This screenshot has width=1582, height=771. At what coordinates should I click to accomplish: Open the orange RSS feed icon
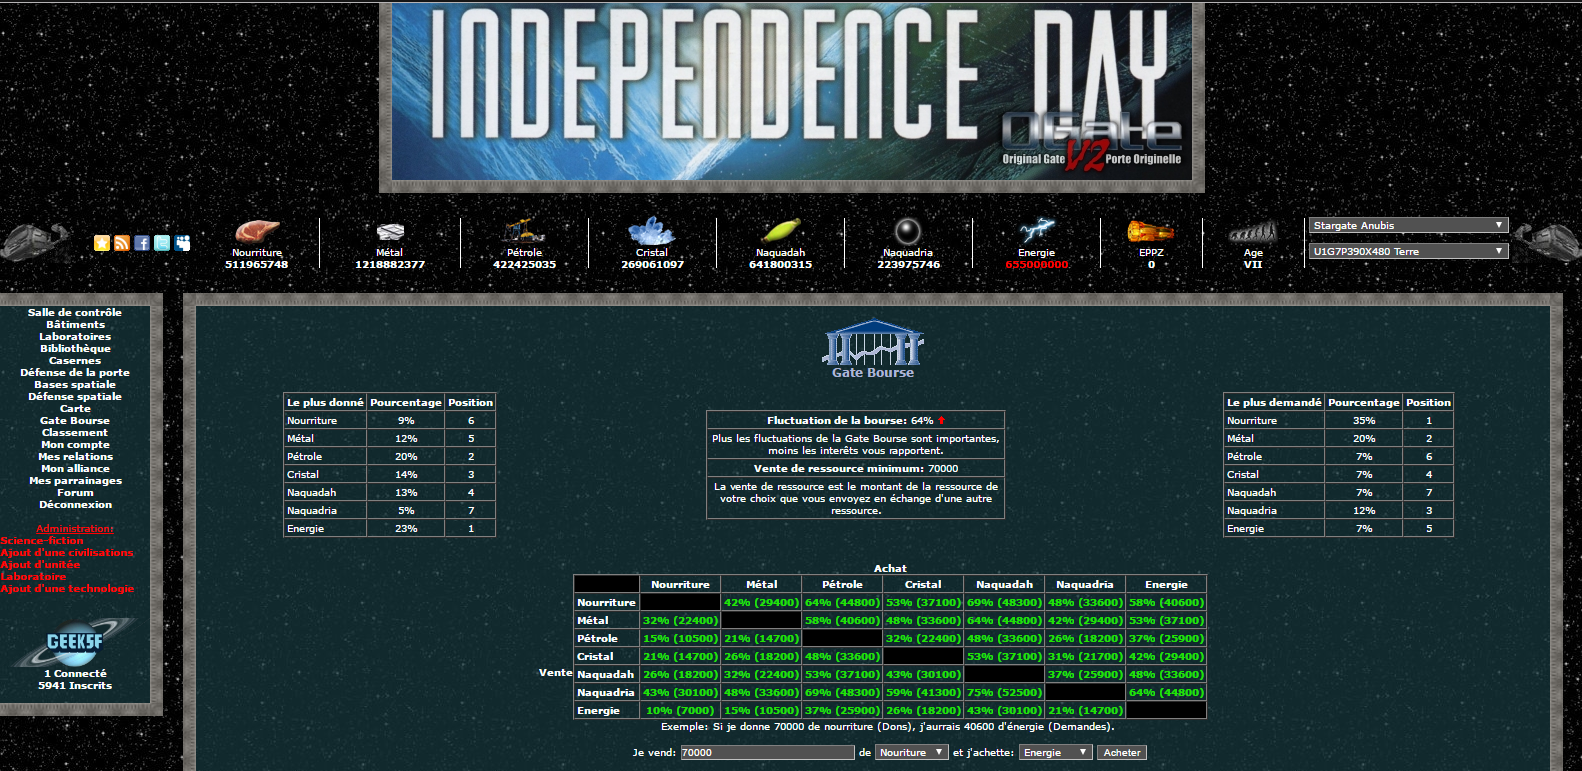(x=122, y=243)
